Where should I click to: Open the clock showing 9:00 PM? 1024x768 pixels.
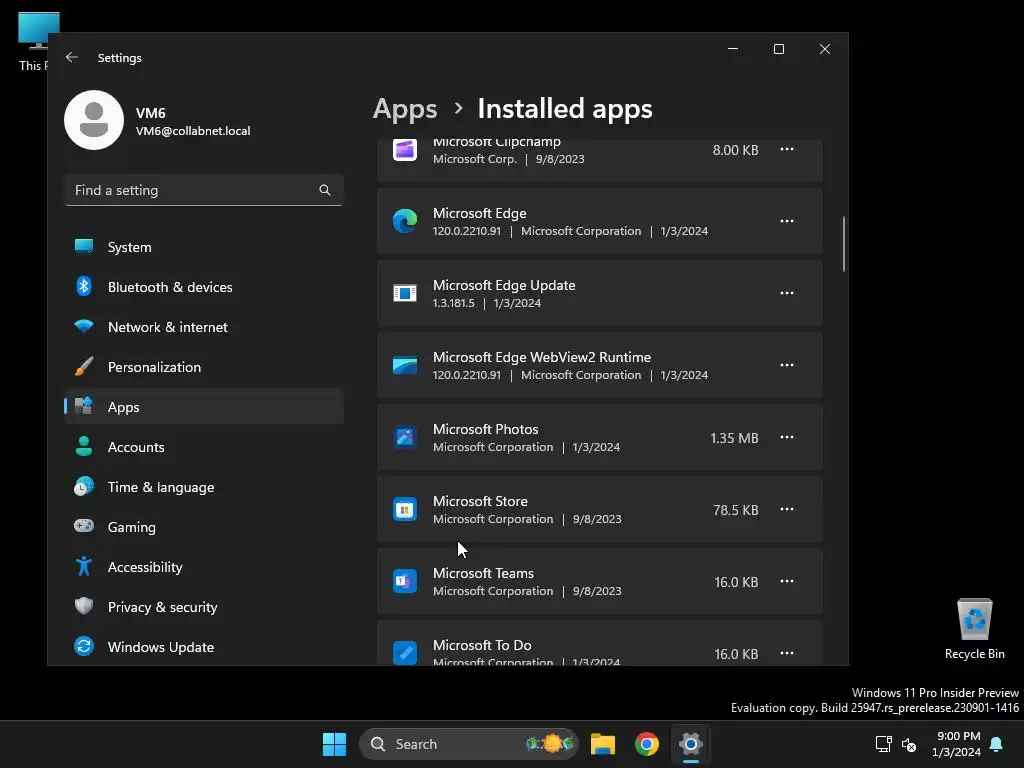tap(956, 744)
